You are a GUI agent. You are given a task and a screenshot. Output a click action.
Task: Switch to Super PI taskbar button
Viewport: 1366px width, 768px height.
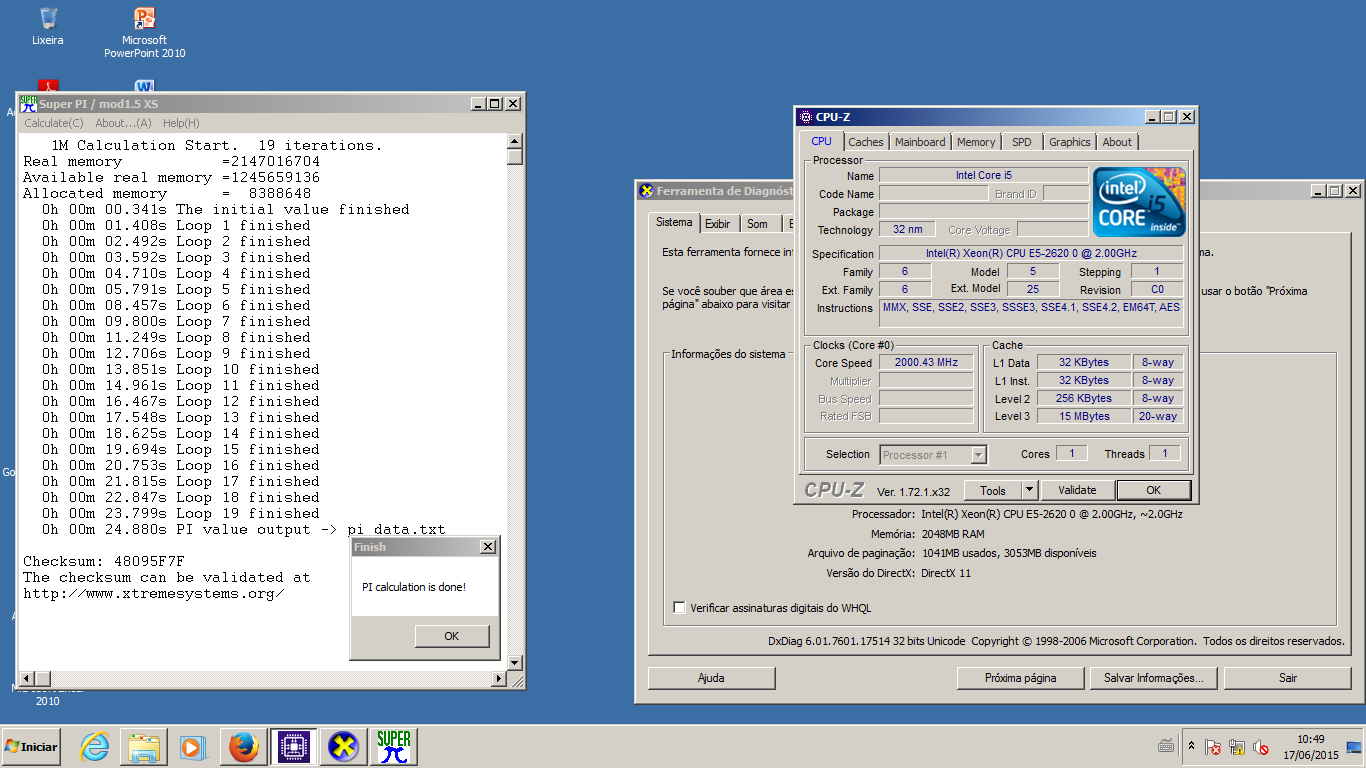(393, 747)
